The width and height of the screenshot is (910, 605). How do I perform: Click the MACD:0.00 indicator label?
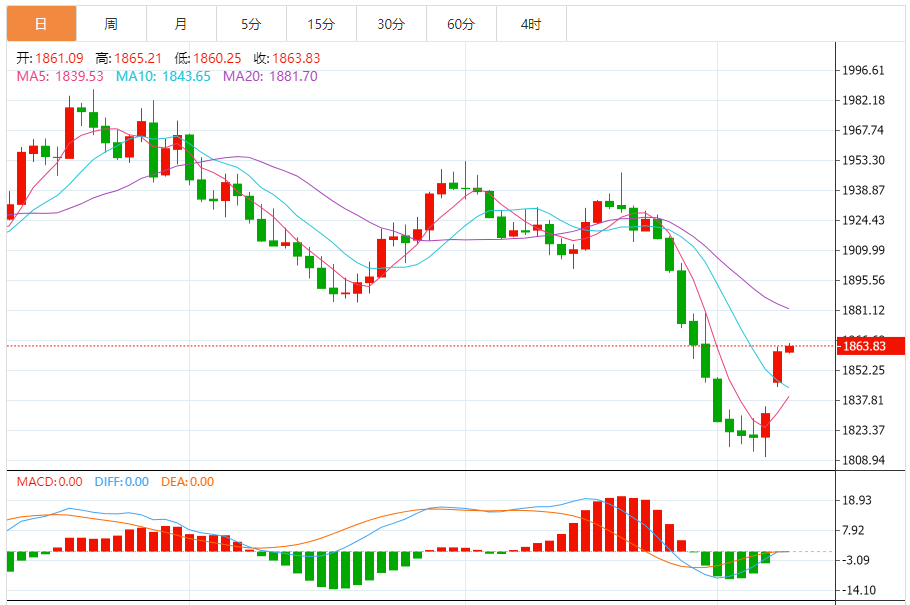click(x=49, y=482)
